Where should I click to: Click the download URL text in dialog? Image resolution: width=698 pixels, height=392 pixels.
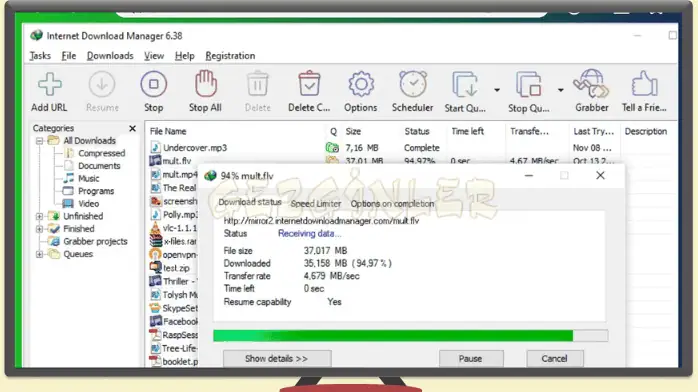[x=321, y=221]
